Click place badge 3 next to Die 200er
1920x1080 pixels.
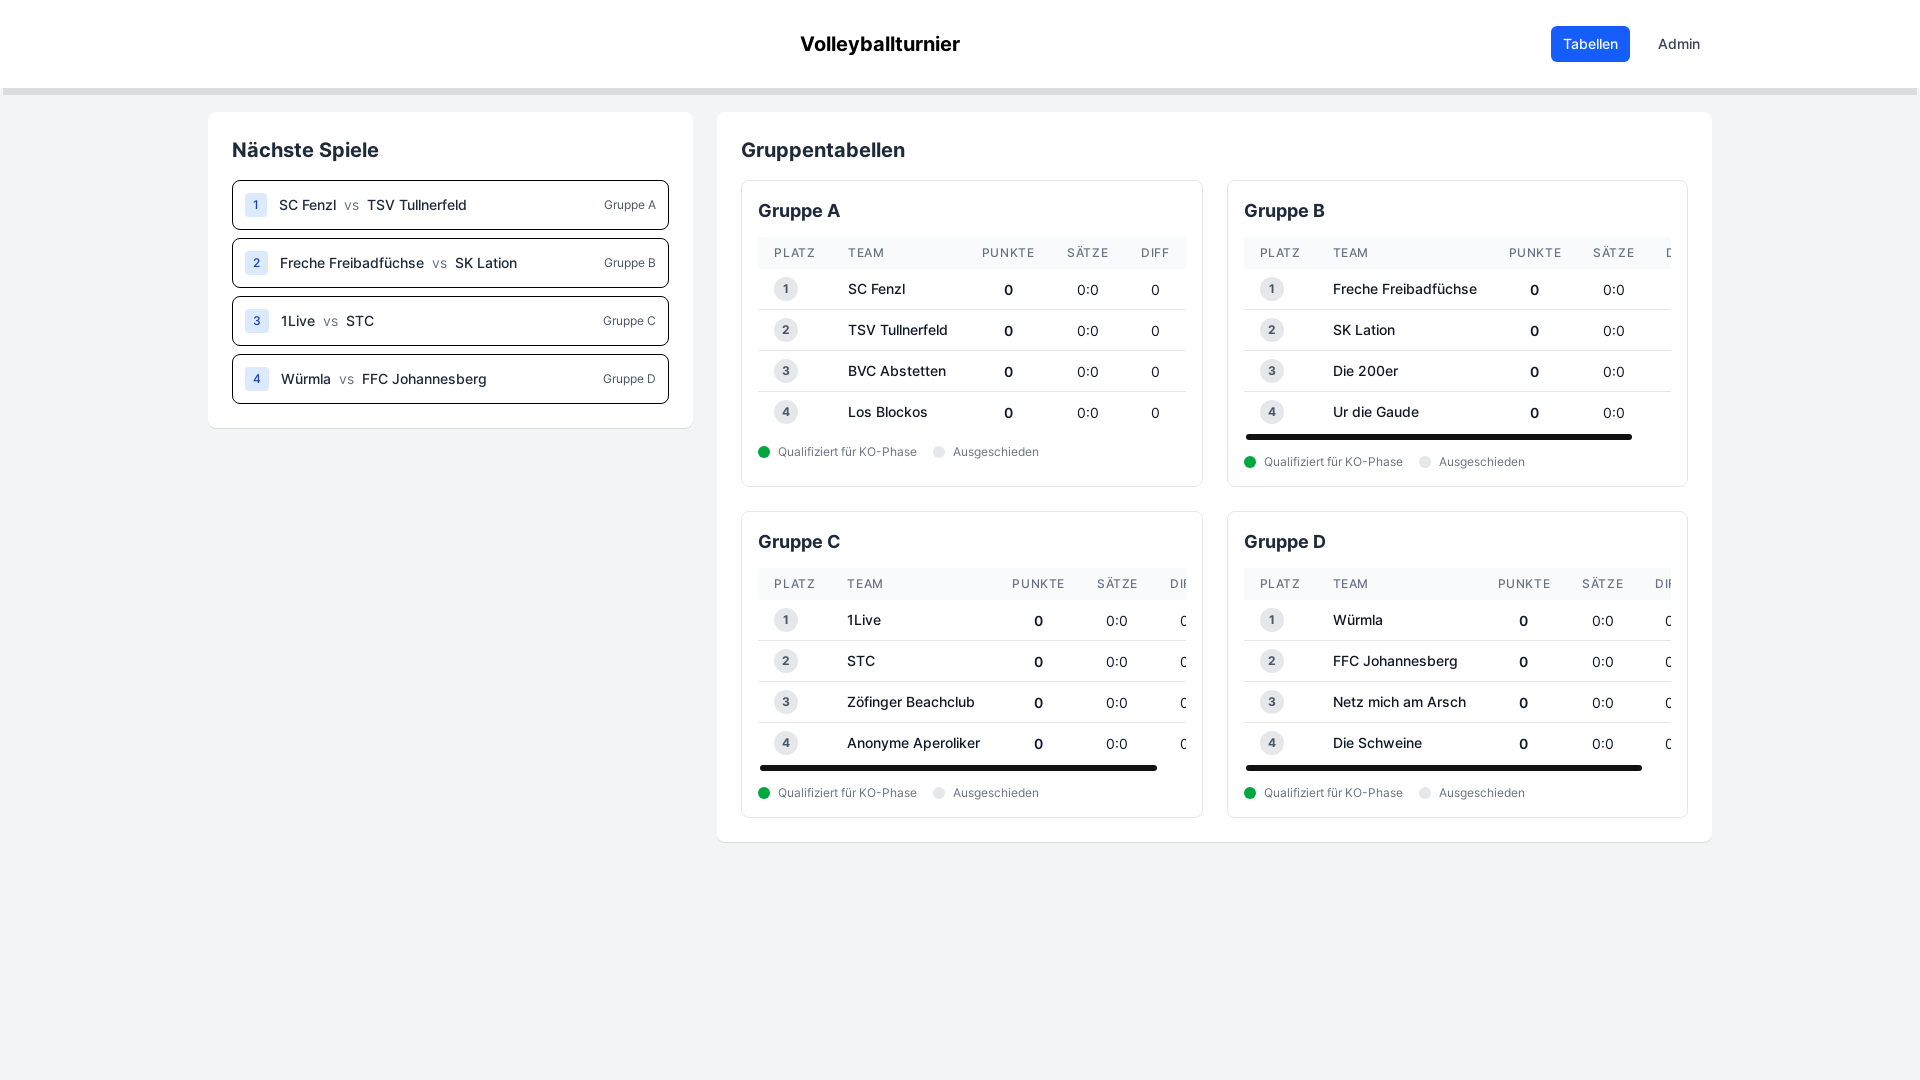pyautogui.click(x=1272, y=371)
